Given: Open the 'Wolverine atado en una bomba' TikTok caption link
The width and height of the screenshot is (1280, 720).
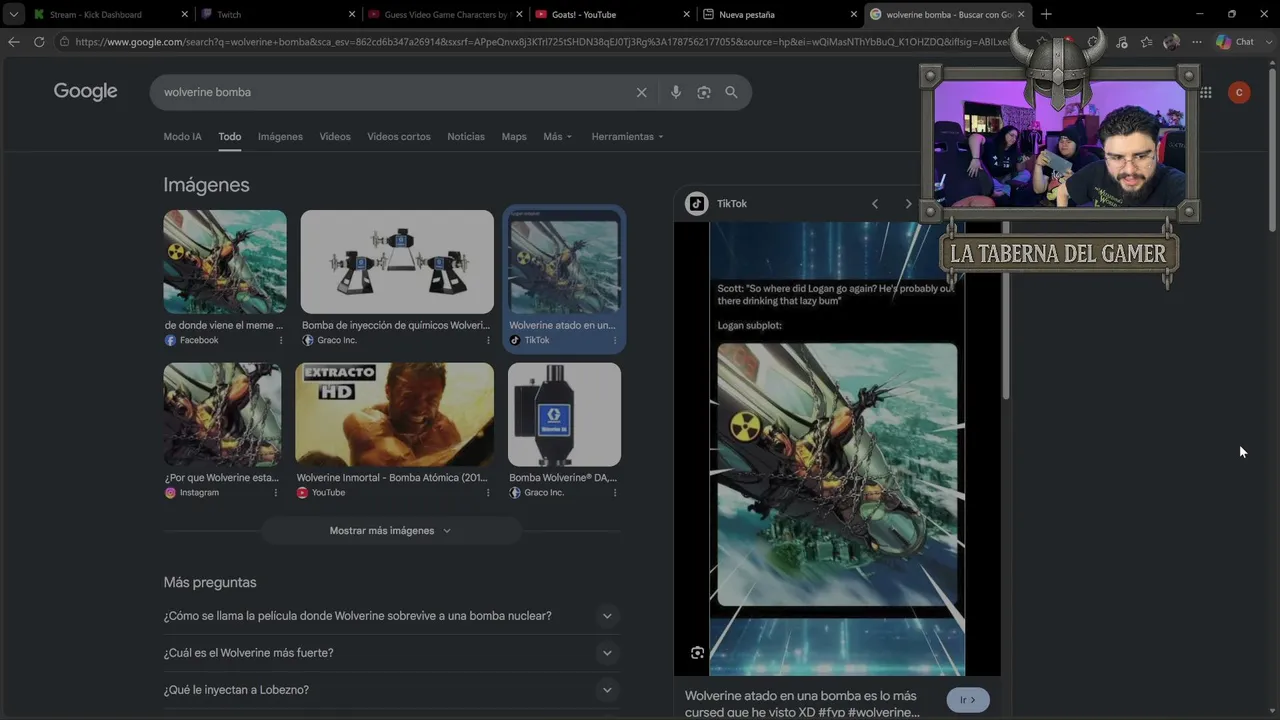Looking at the screenshot, I should click(801, 704).
